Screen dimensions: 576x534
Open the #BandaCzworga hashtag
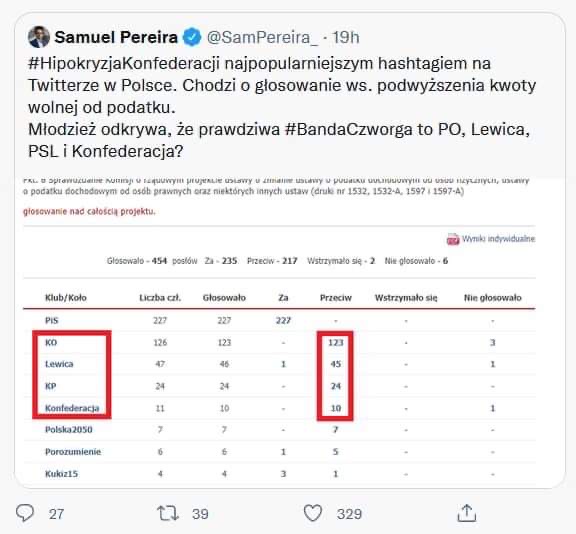(x=348, y=129)
